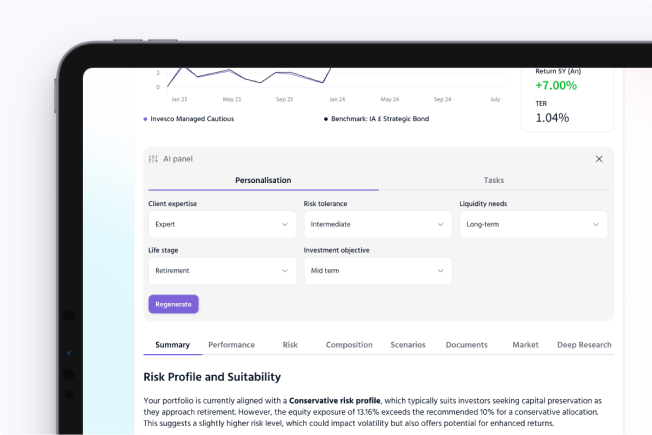Screen dimensions: 652x435
Task: Select the Scenarios tab
Action: [408, 345]
